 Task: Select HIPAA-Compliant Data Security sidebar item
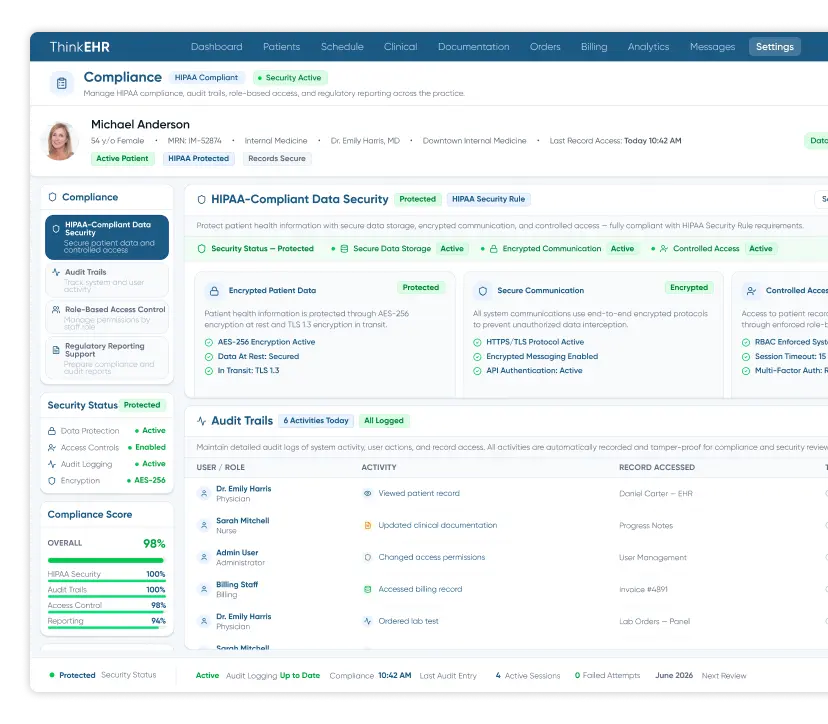coord(107,237)
